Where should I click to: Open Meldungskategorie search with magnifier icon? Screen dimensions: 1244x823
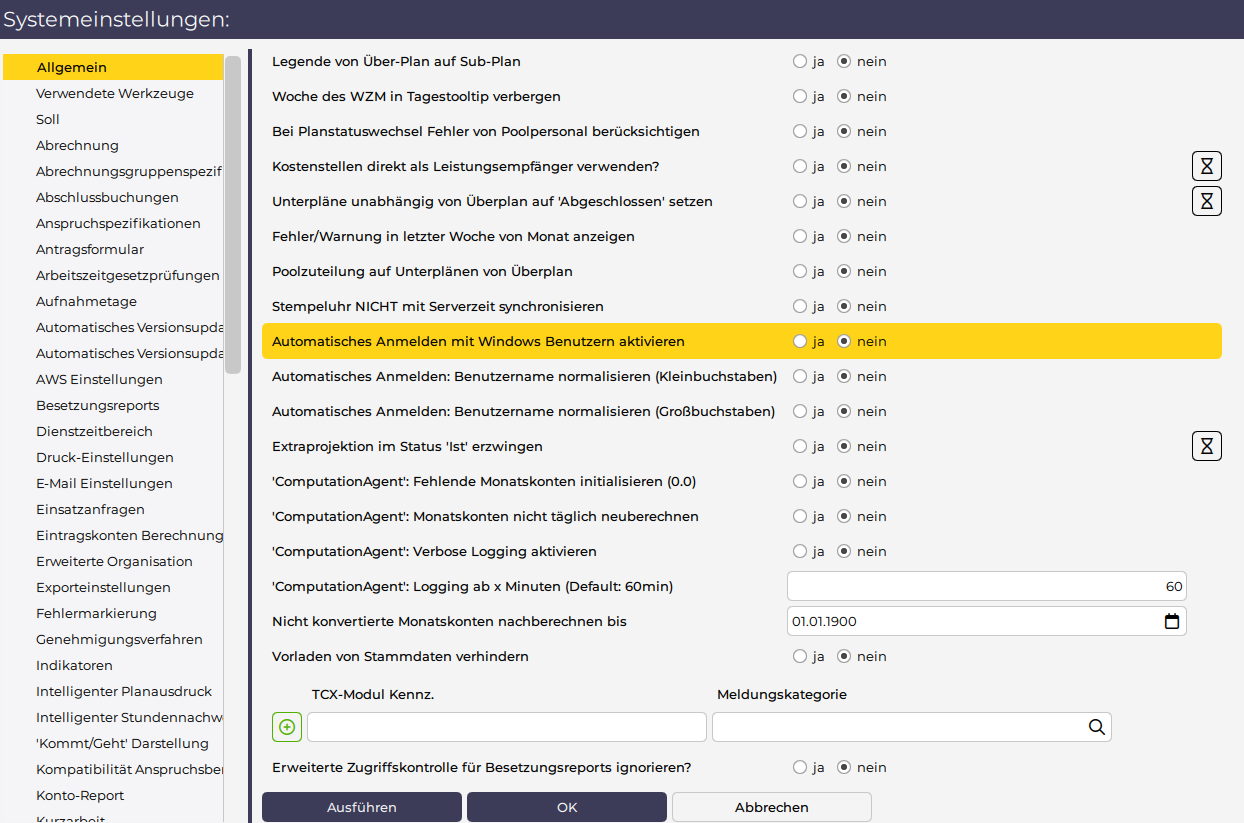1096,727
